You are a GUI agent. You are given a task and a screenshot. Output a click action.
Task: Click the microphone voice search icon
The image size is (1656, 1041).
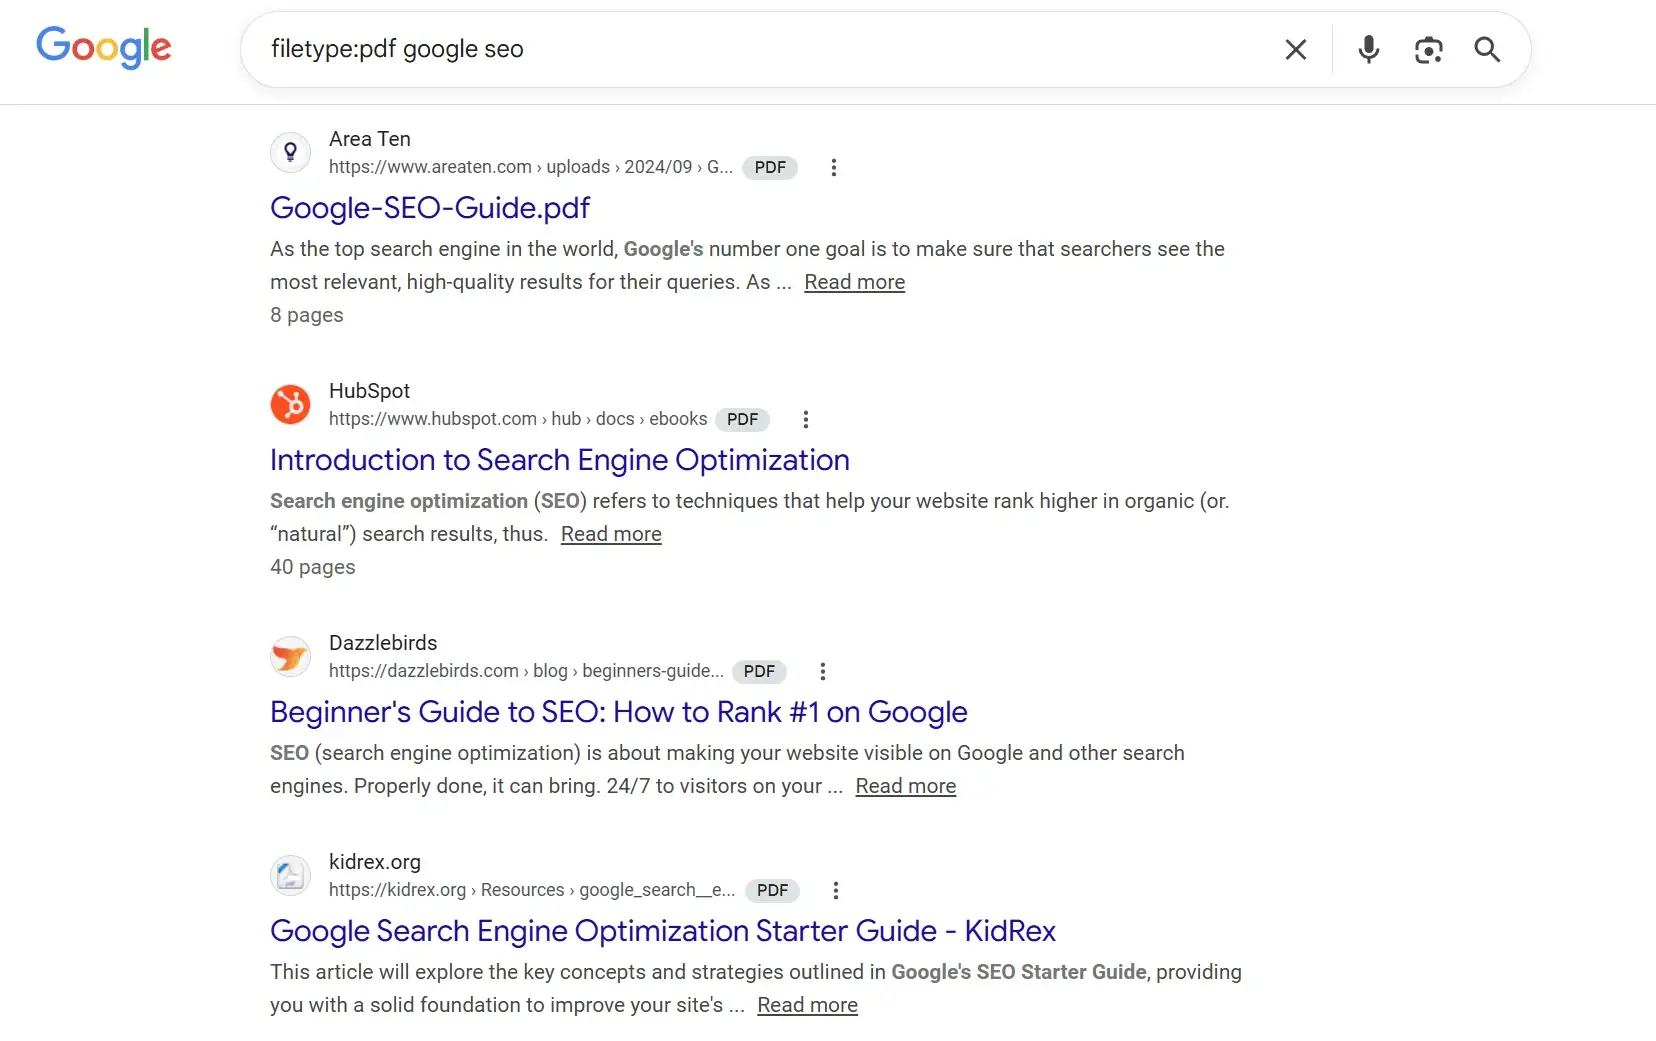pos(1368,50)
